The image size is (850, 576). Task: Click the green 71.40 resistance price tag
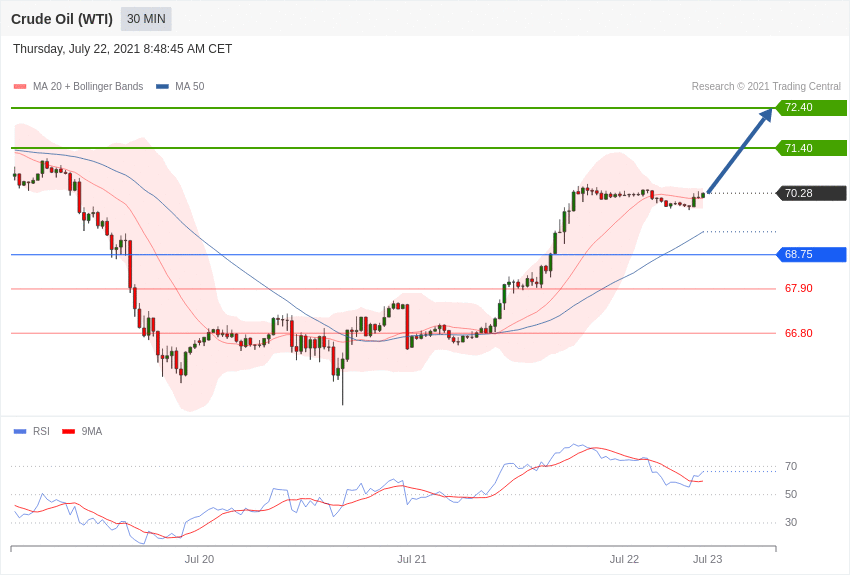coord(811,148)
